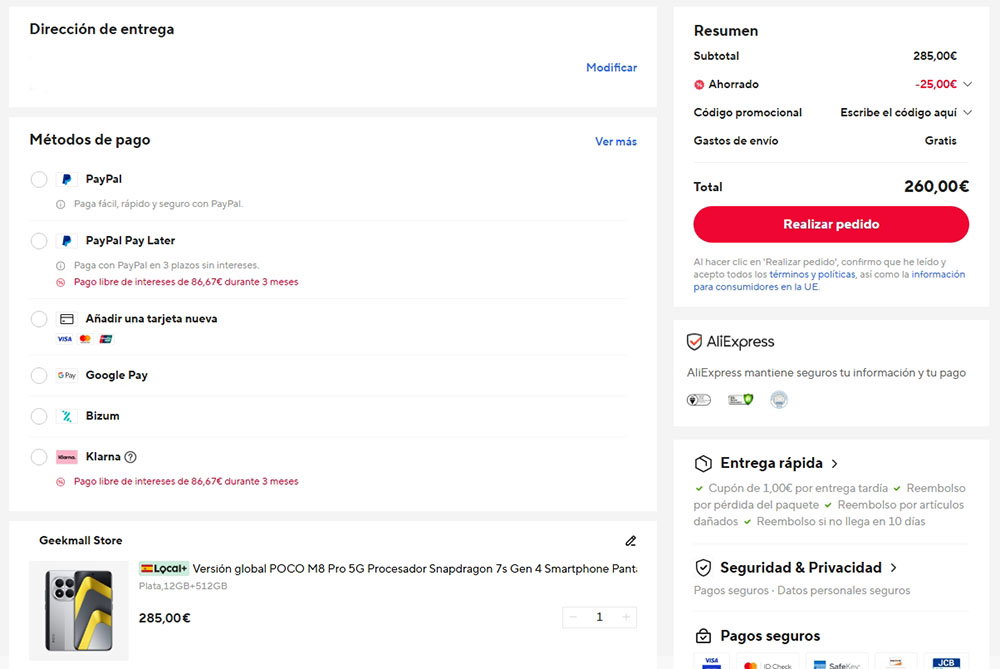The width and height of the screenshot is (1000, 669).
Task: Click the Bizum logo icon
Action: 66,416
